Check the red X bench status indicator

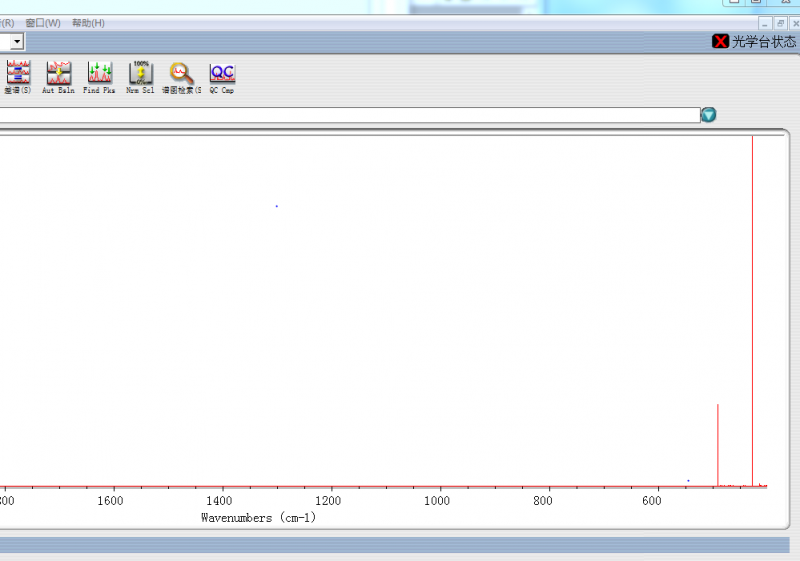720,41
